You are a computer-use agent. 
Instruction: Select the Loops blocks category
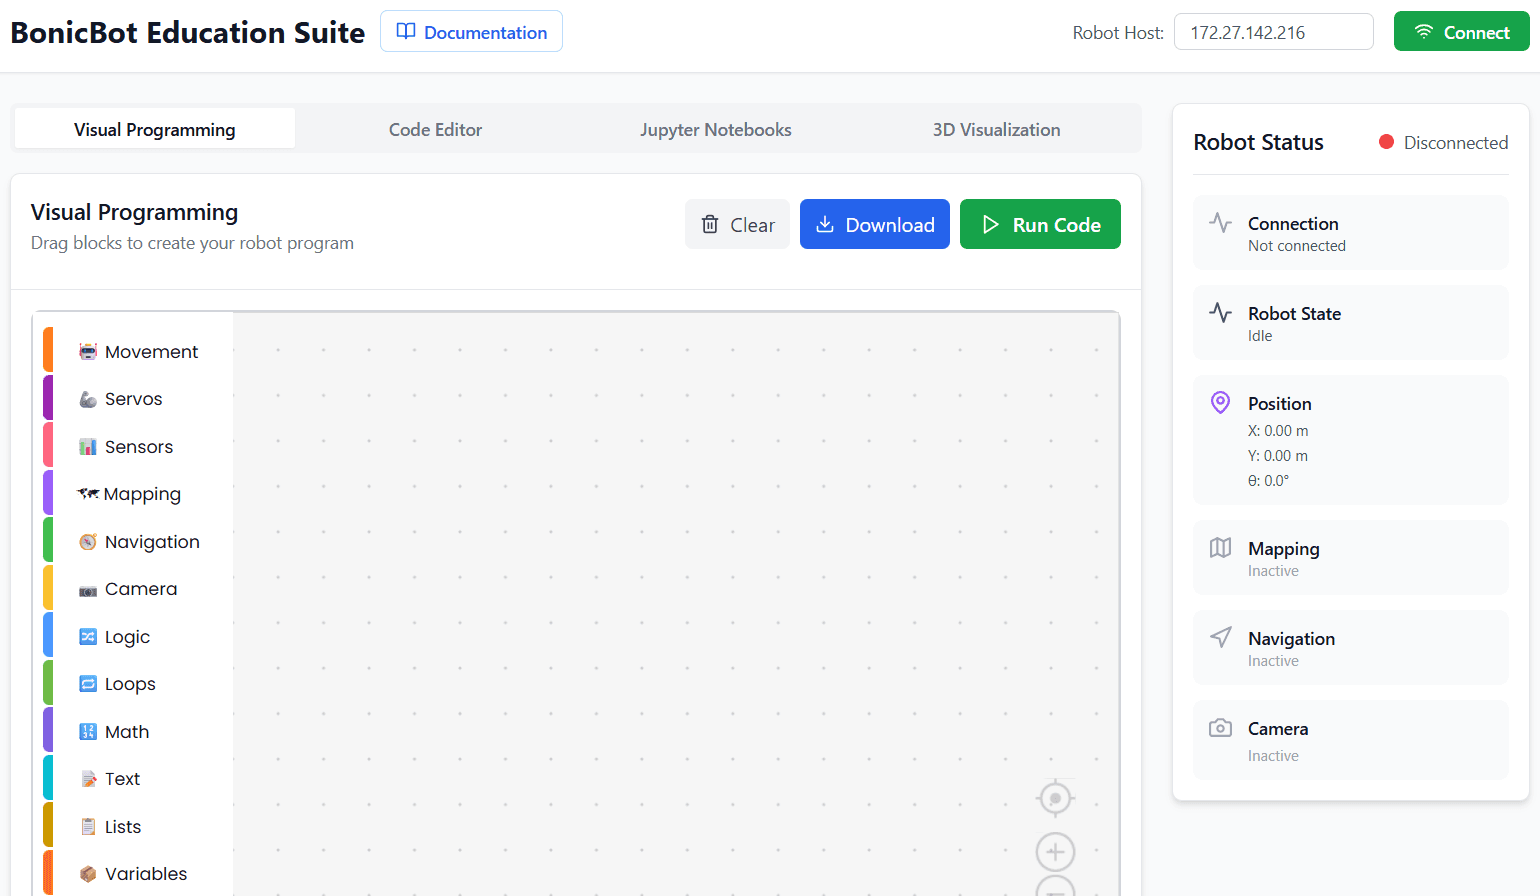130,683
